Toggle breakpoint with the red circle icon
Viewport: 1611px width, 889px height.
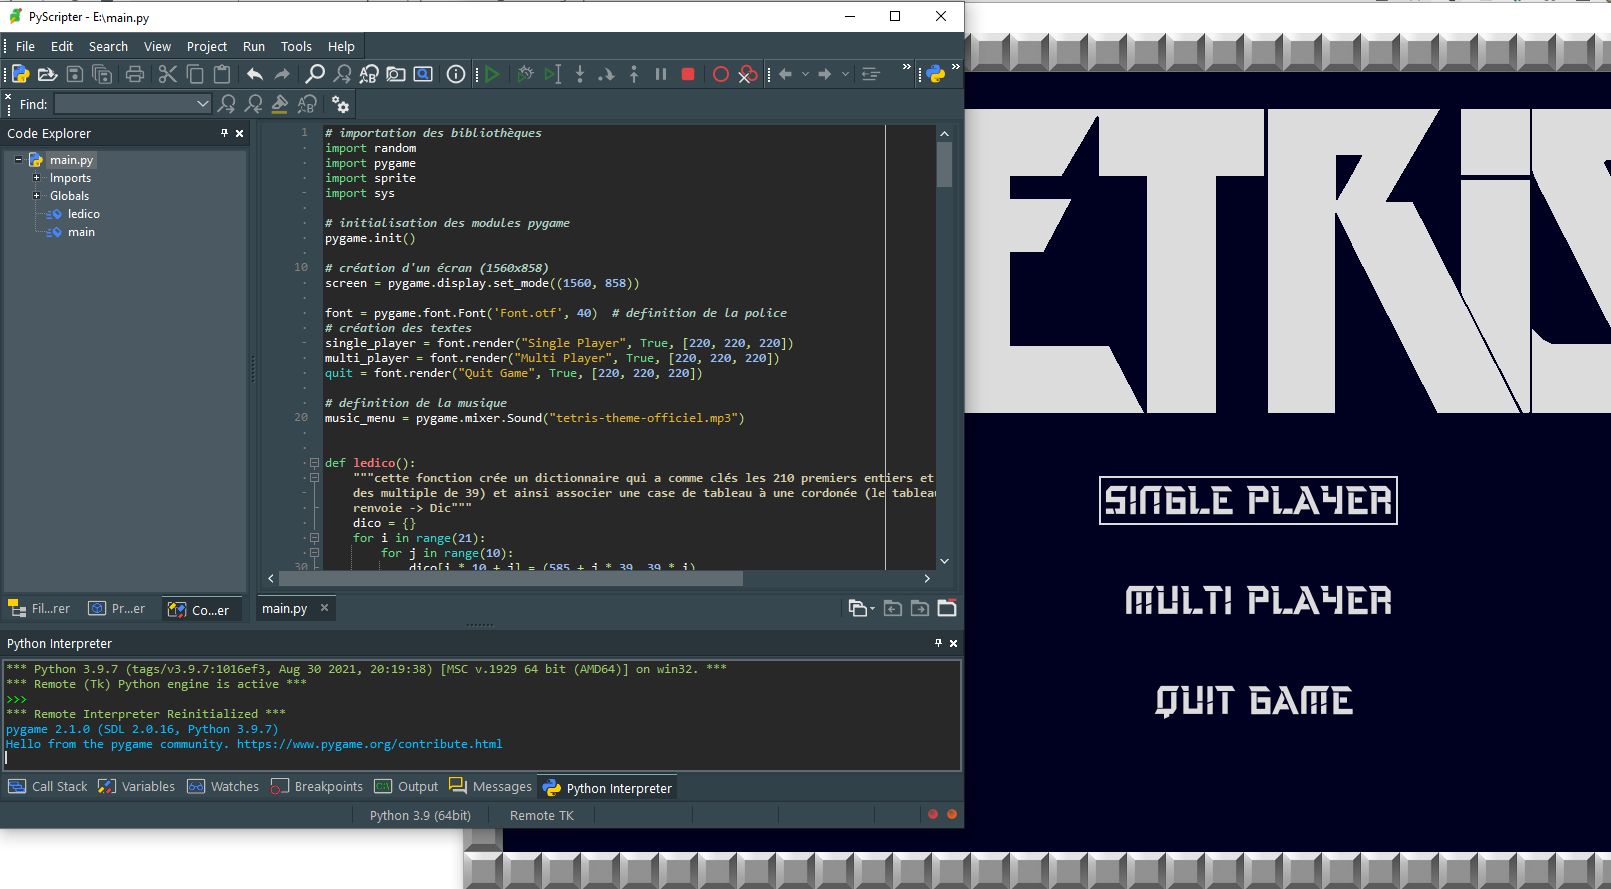(720, 74)
